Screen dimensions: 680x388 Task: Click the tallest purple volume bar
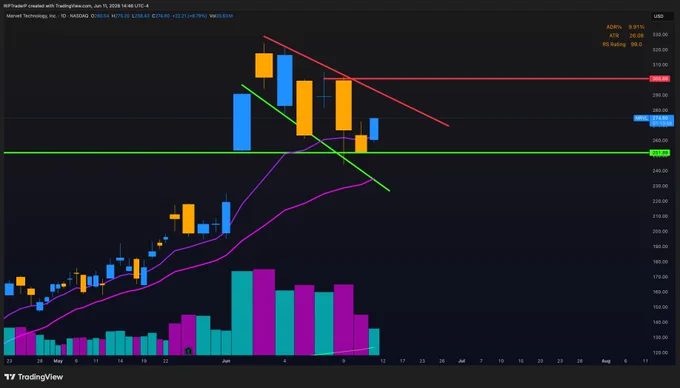point(264,312)
